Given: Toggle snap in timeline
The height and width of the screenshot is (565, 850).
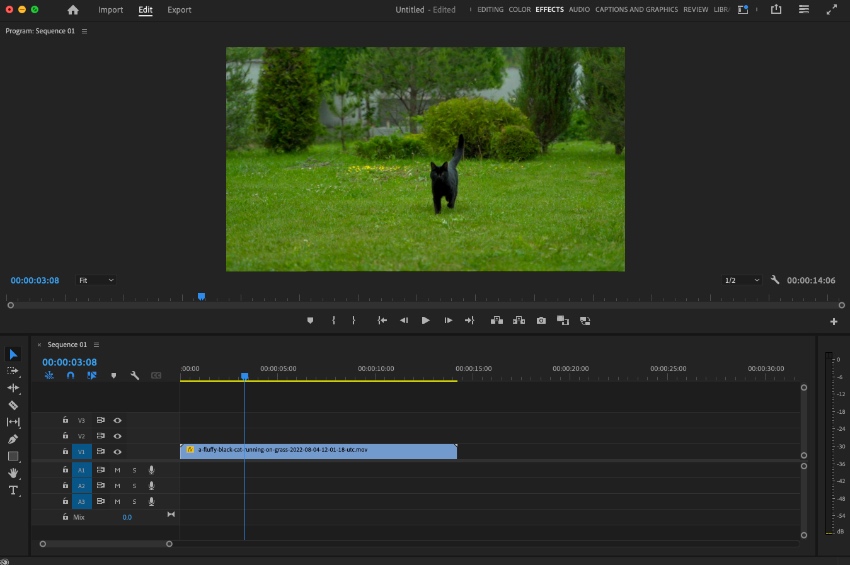Looking at the screenshot, I should (70, 376).
